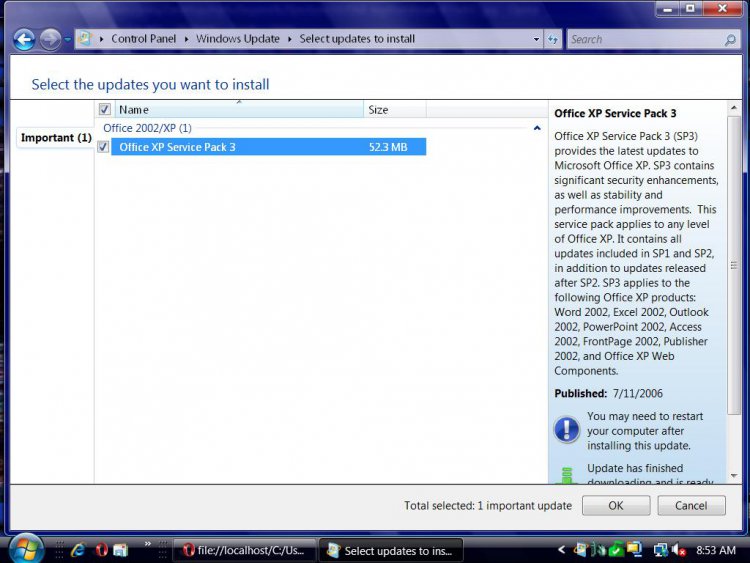Screen dimensions: 750x563
Task: Click 'Select updates to ins...' taskbar button
Action: tap(391, 551)
